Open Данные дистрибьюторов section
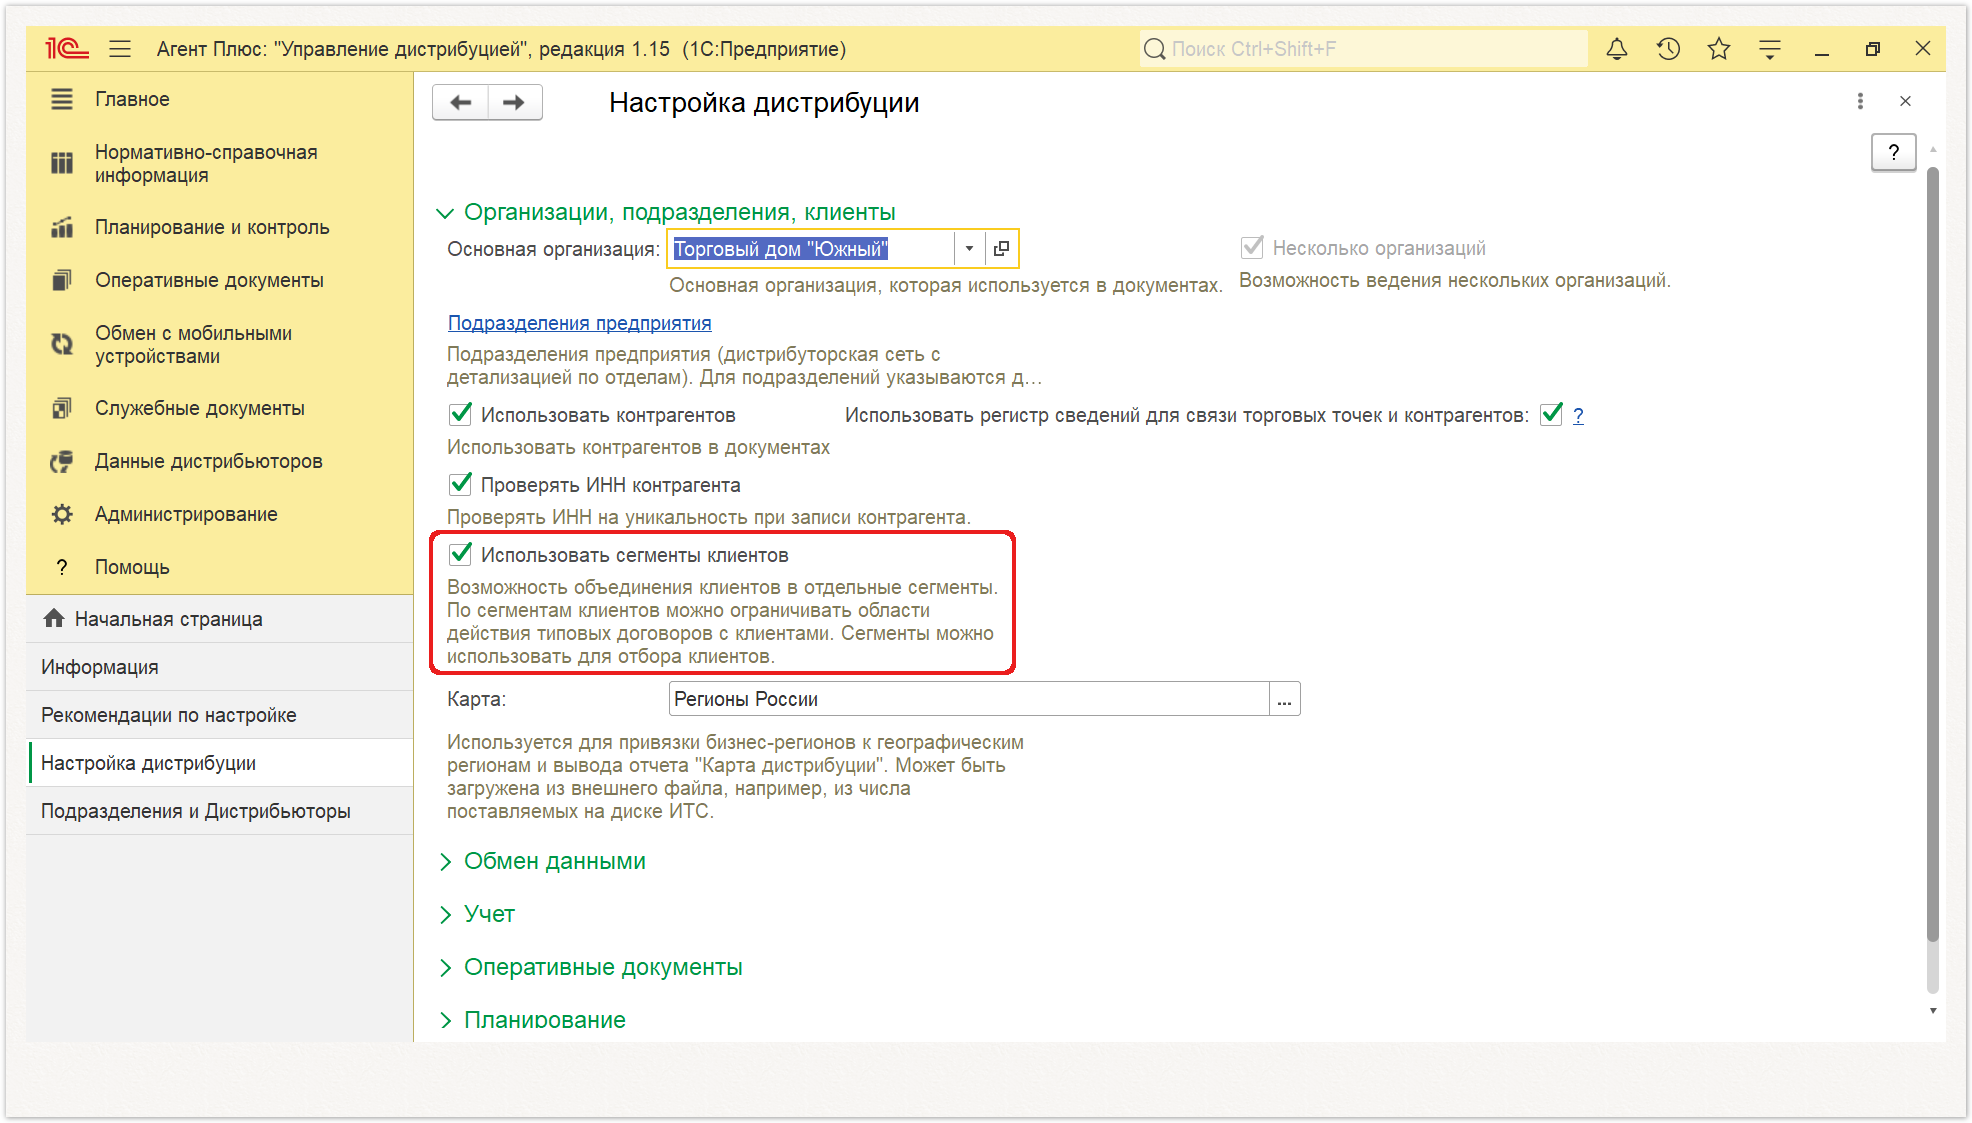Image resolution: width=1972 pixels, height=1123 pixels. click(208, 461)
